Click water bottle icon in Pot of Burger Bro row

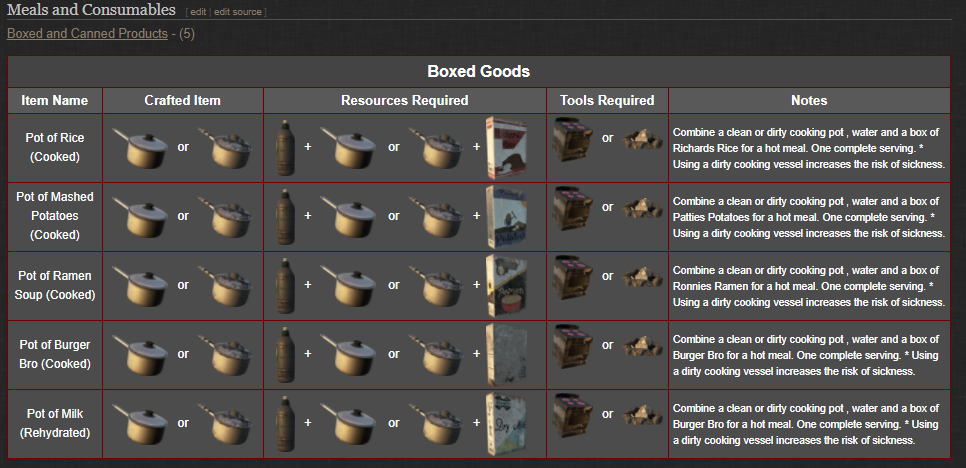point(285,355)
